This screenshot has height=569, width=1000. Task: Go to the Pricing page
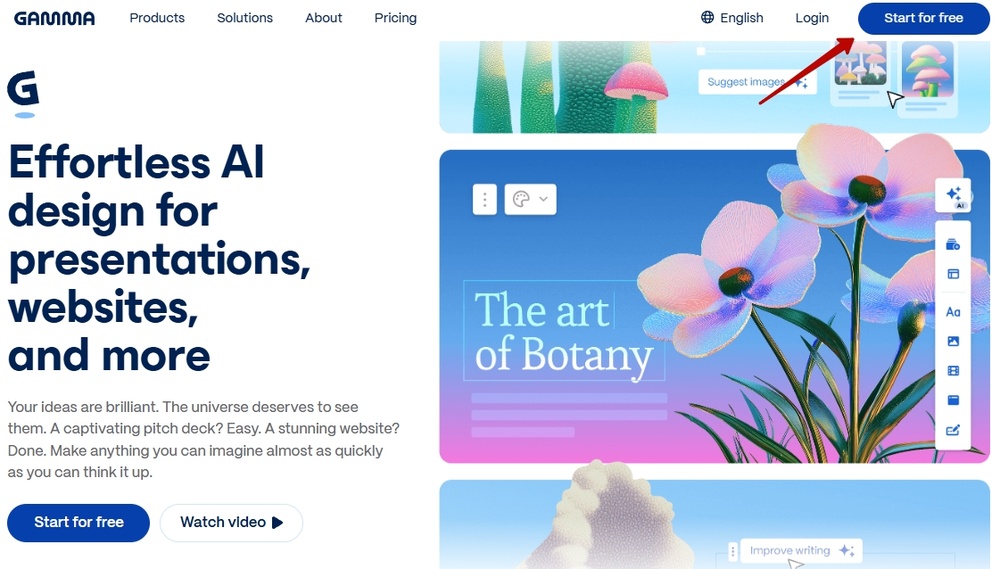tap(395, 18)
